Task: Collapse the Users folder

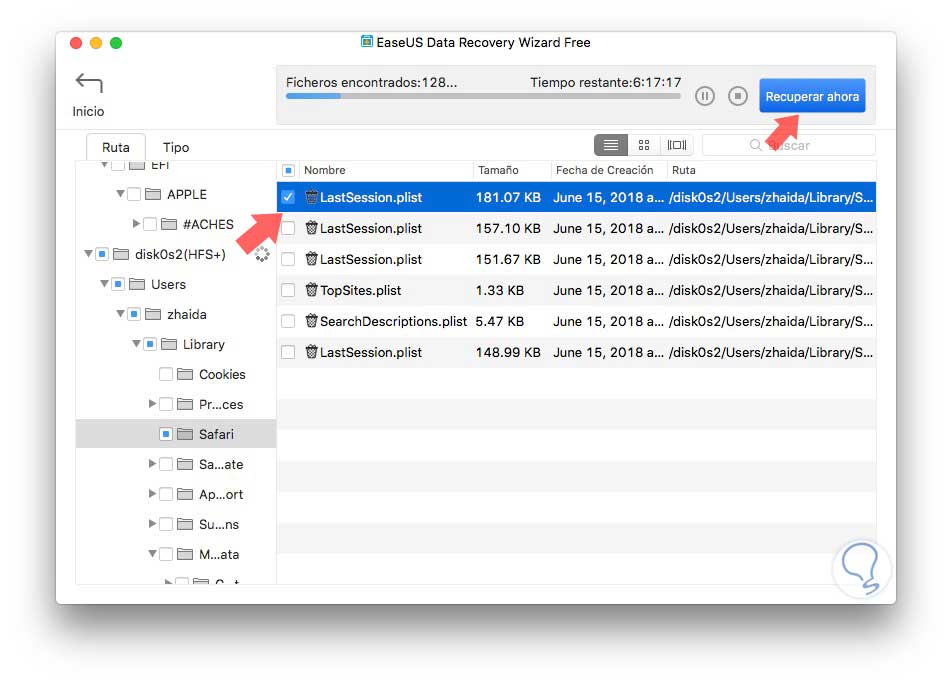Action: click(x=104, y=283)
